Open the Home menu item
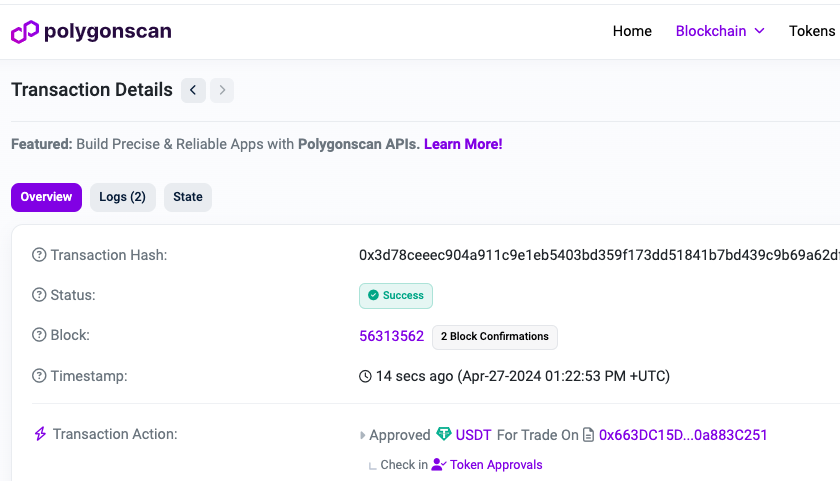The image size is (840, 481). pos(632,31)
